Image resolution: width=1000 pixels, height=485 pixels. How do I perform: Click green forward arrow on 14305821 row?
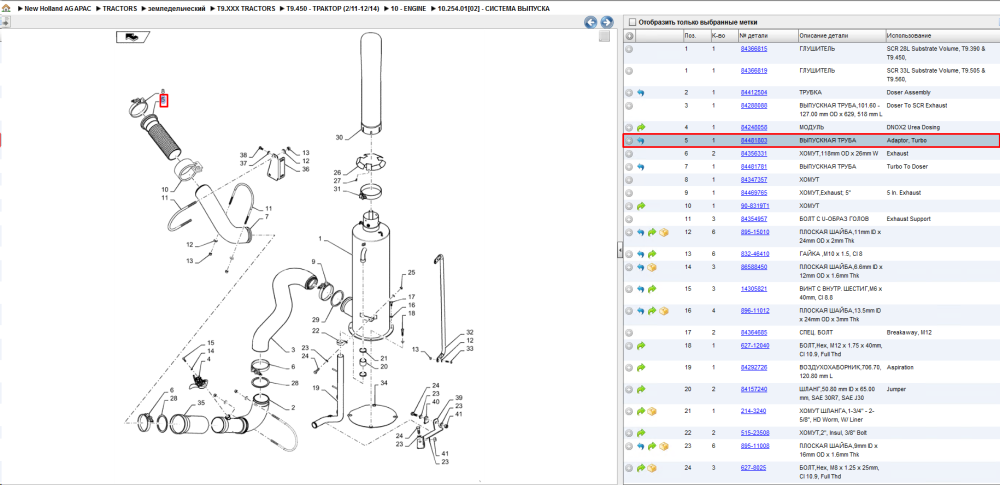point(652,289)
